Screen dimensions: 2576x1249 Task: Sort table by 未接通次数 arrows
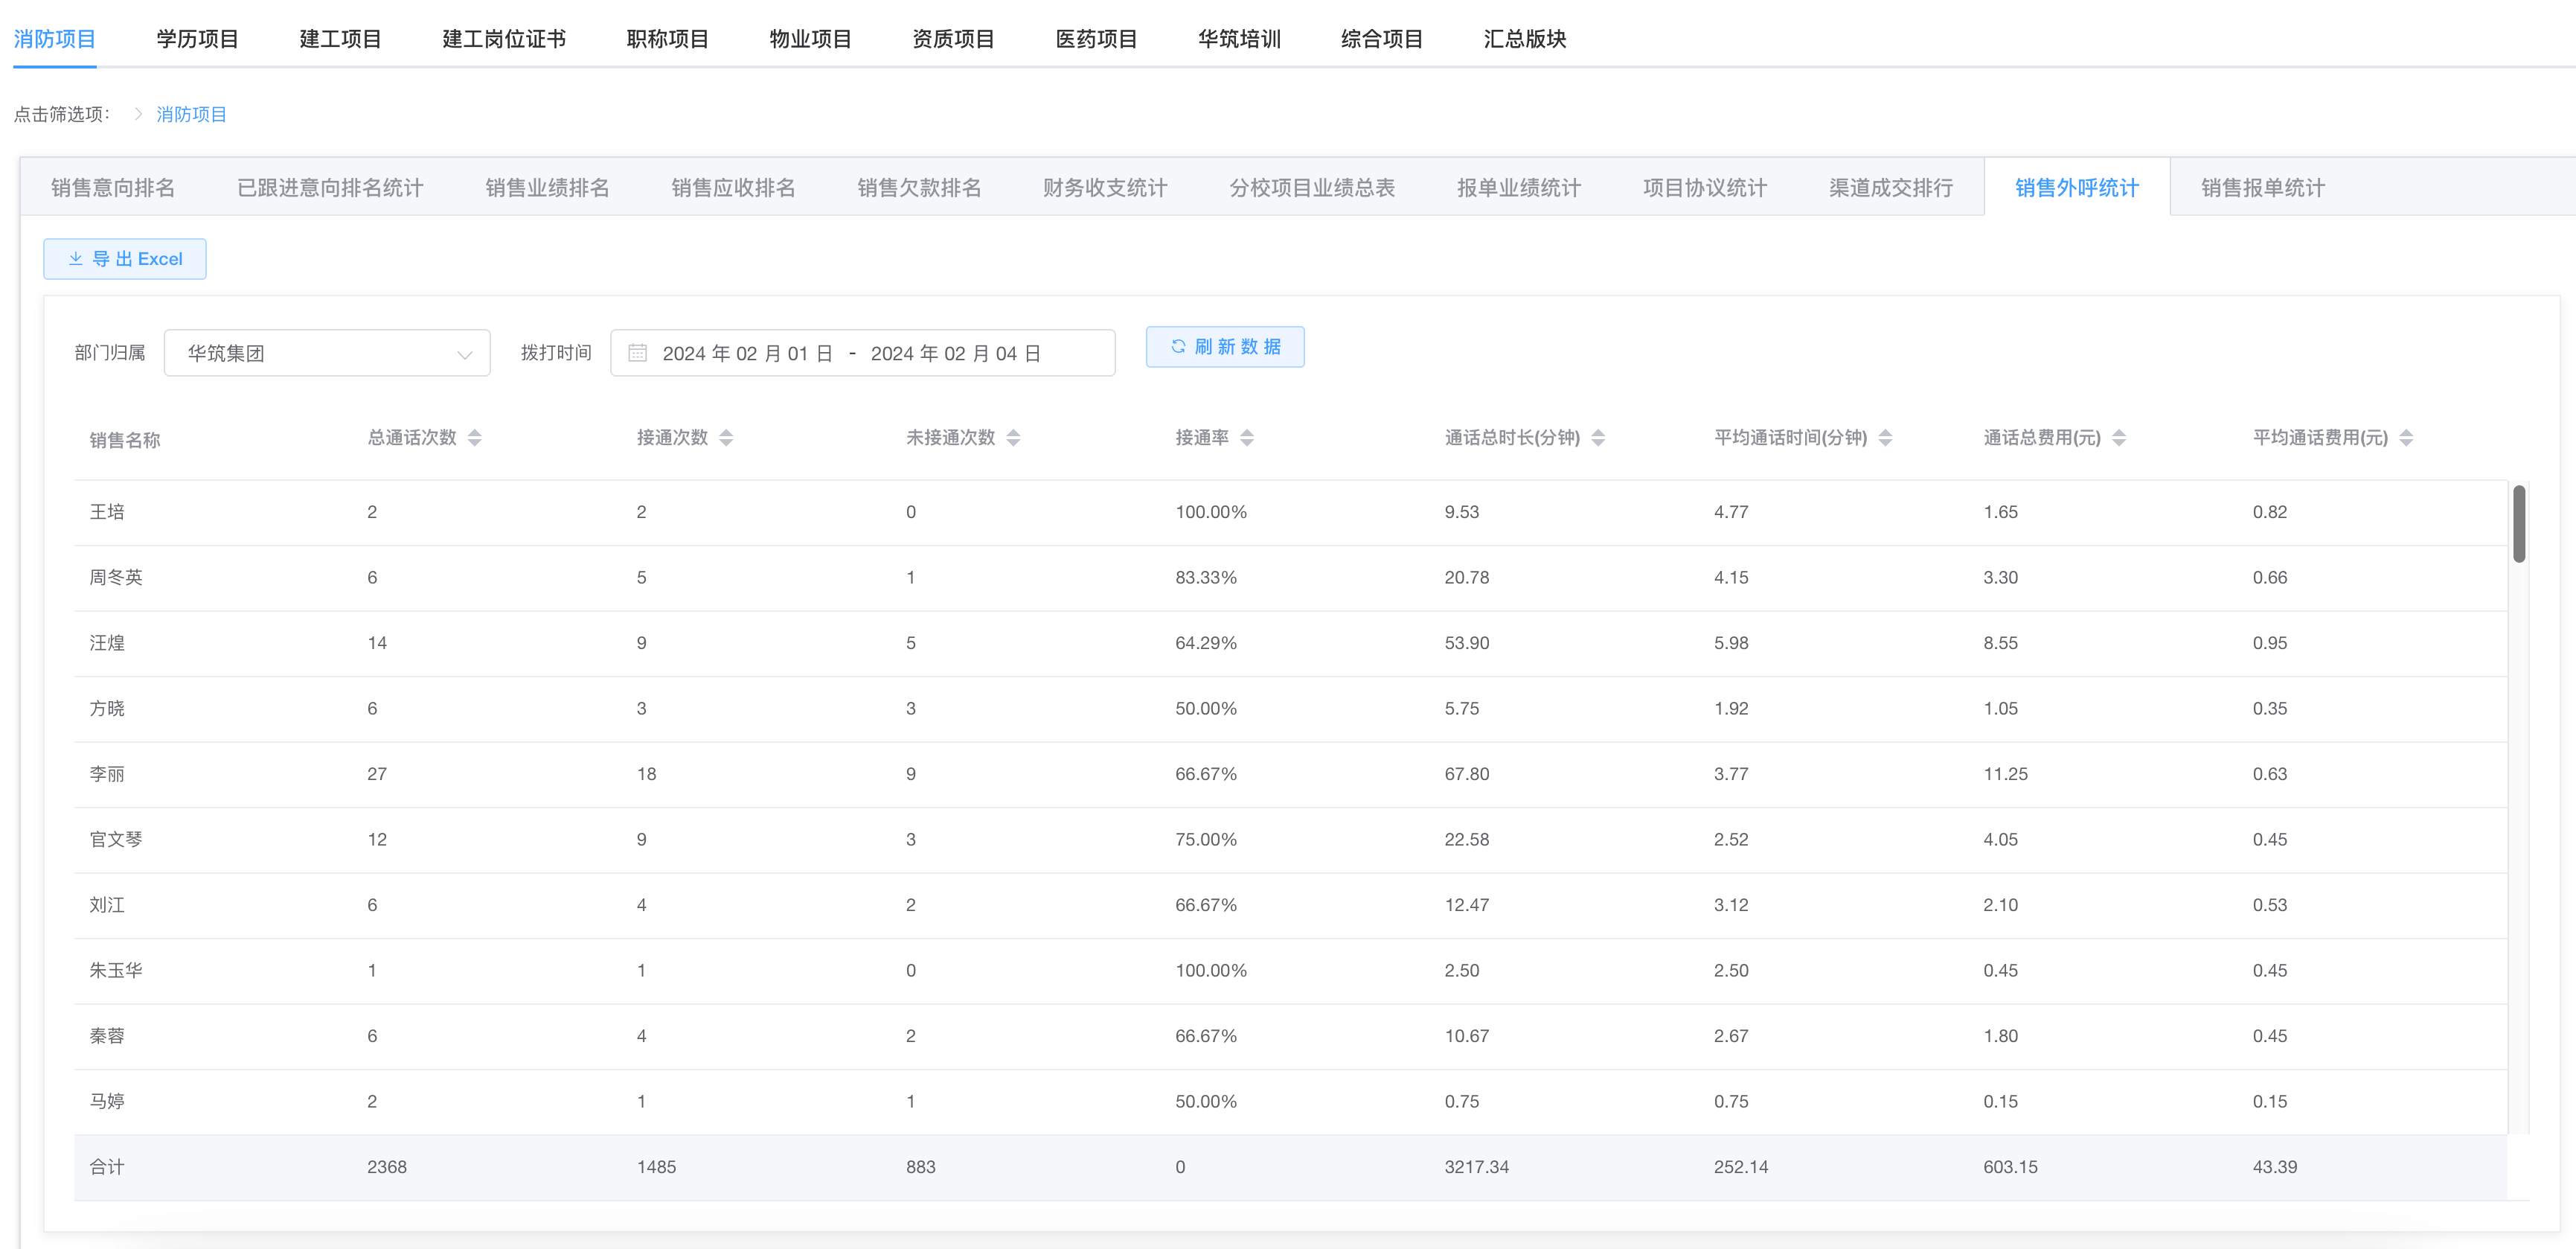(x=1013, y=438)
